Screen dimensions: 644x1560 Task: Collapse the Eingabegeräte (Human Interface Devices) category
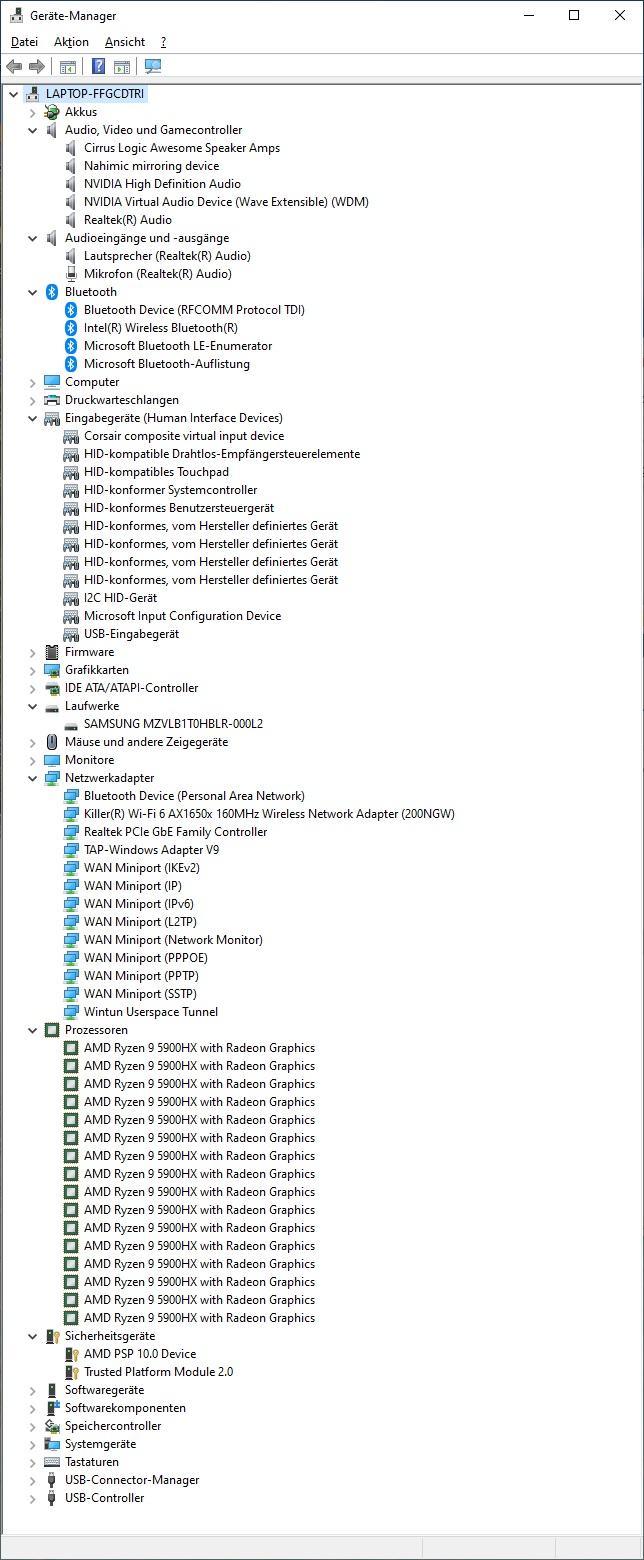tap(32, 418)
